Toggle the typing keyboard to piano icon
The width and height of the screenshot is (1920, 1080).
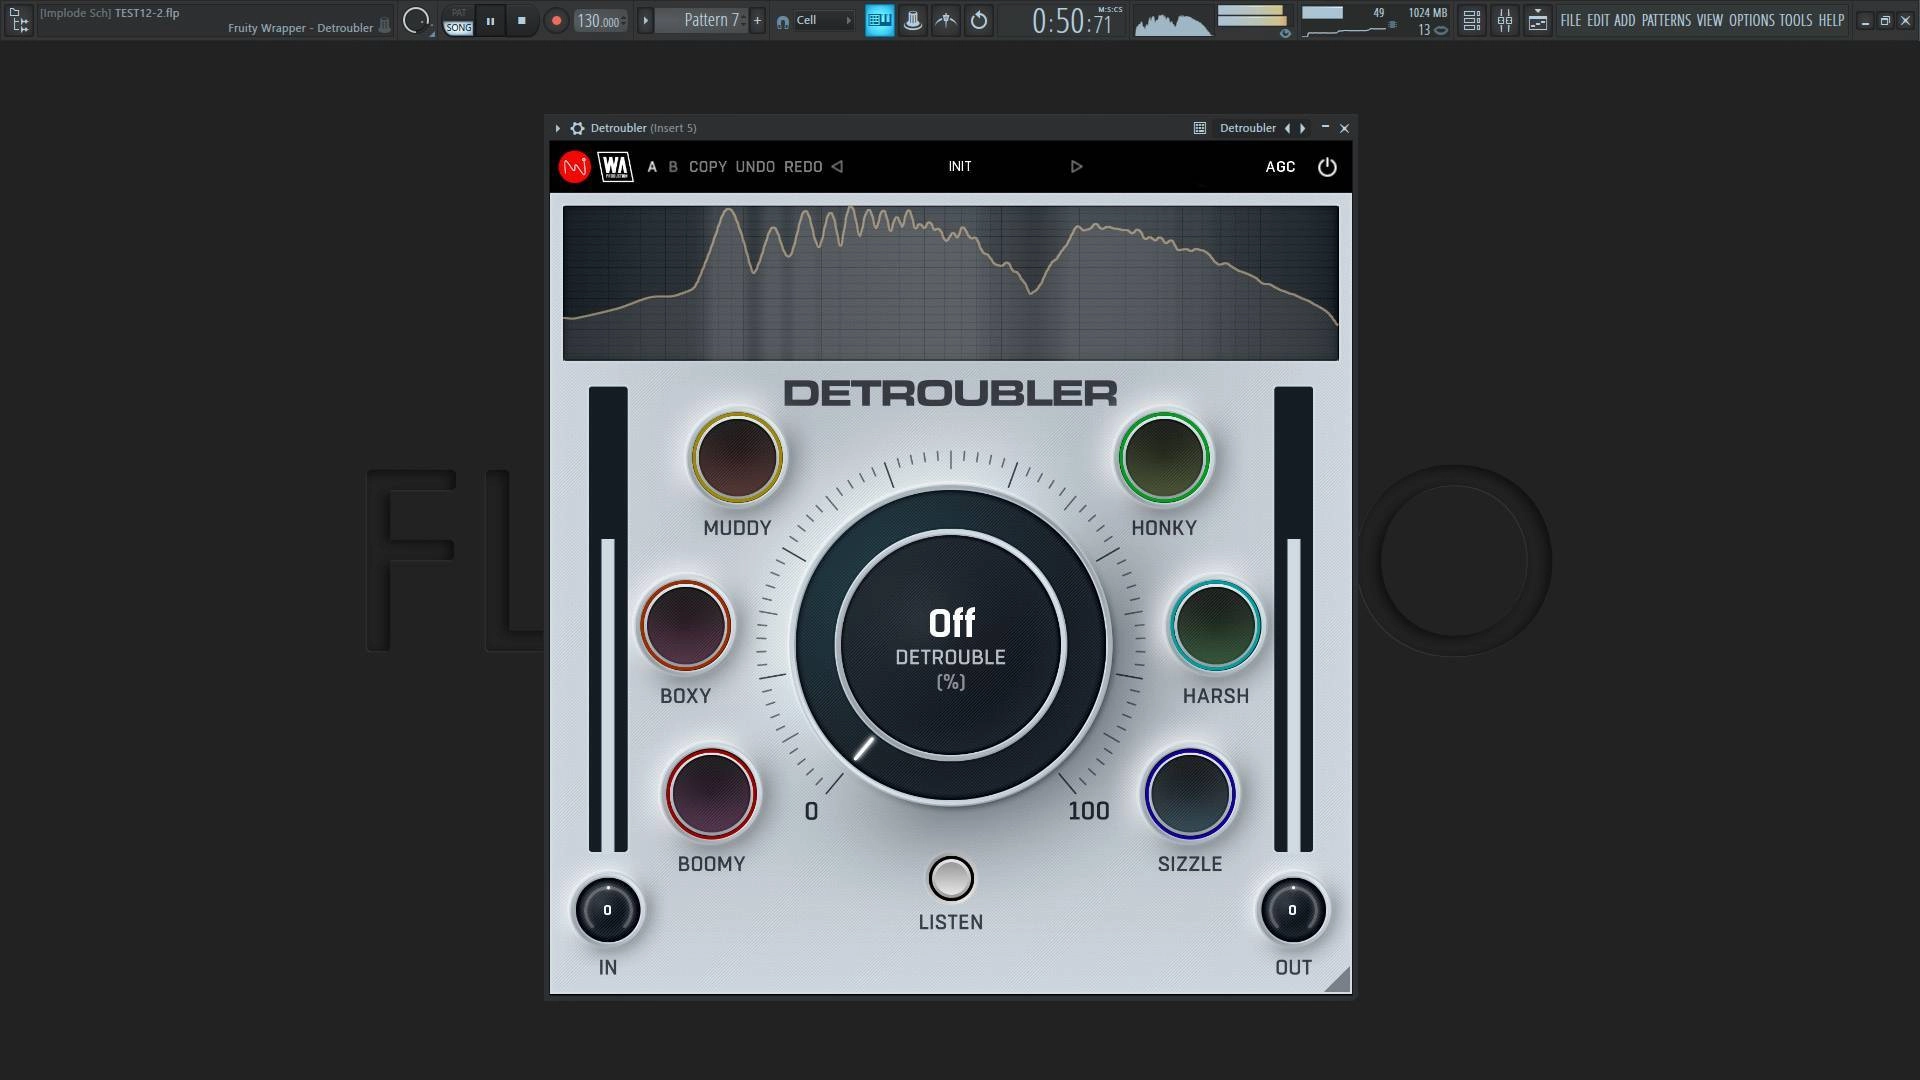[x=880, y=20]
